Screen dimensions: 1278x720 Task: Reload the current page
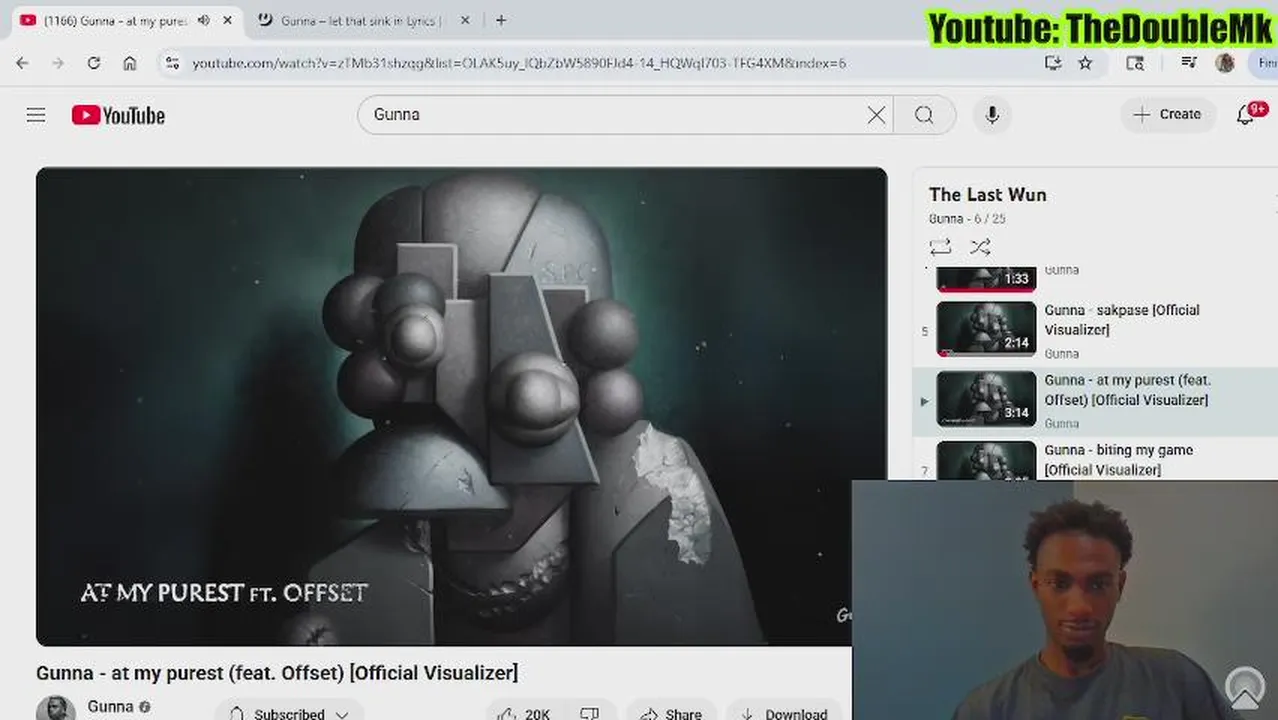[x=94, y=63]
